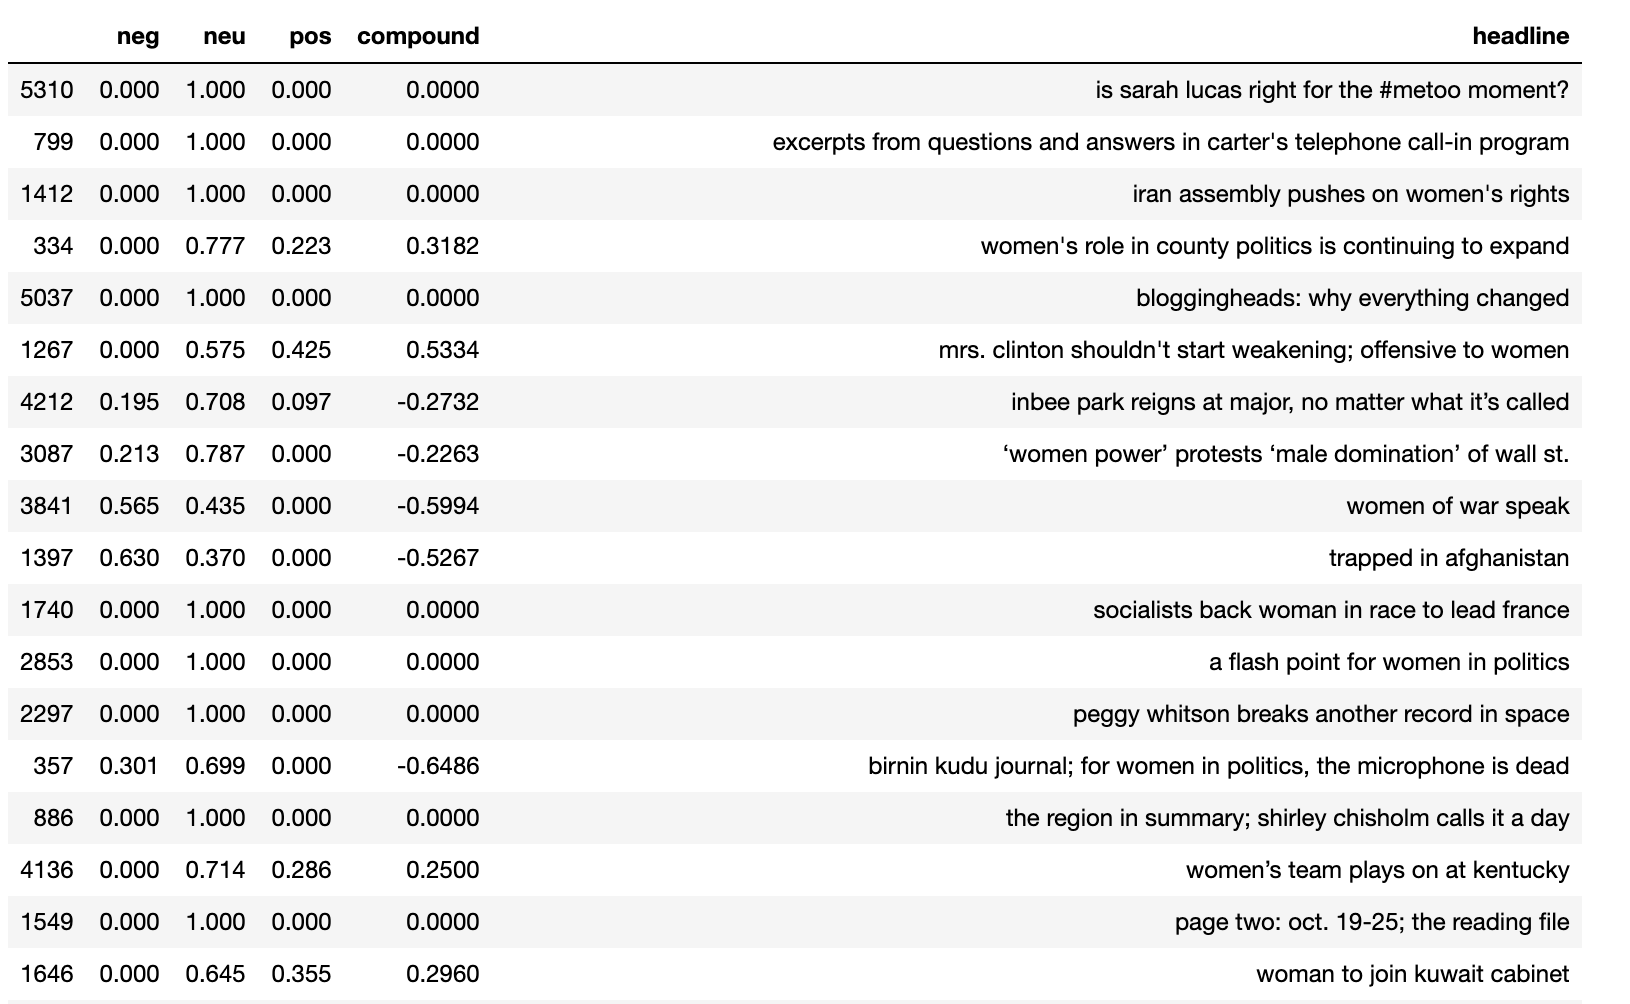1630x1004 pixels.
Task: Click the neu value 0.714
Action: (215, 870)
